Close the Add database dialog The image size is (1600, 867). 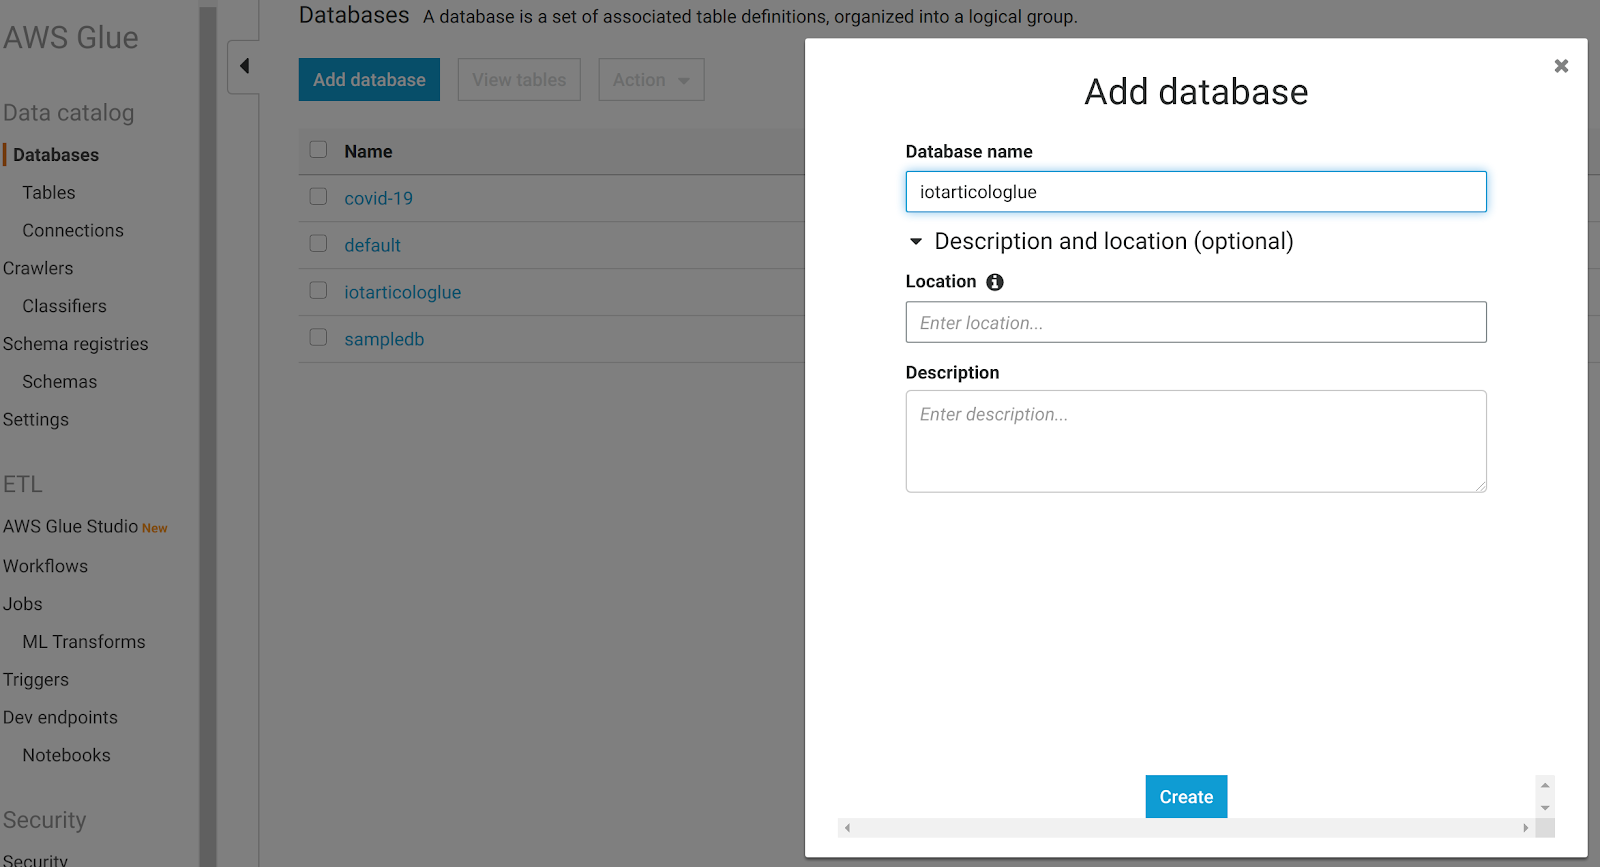pos(1561,66)
